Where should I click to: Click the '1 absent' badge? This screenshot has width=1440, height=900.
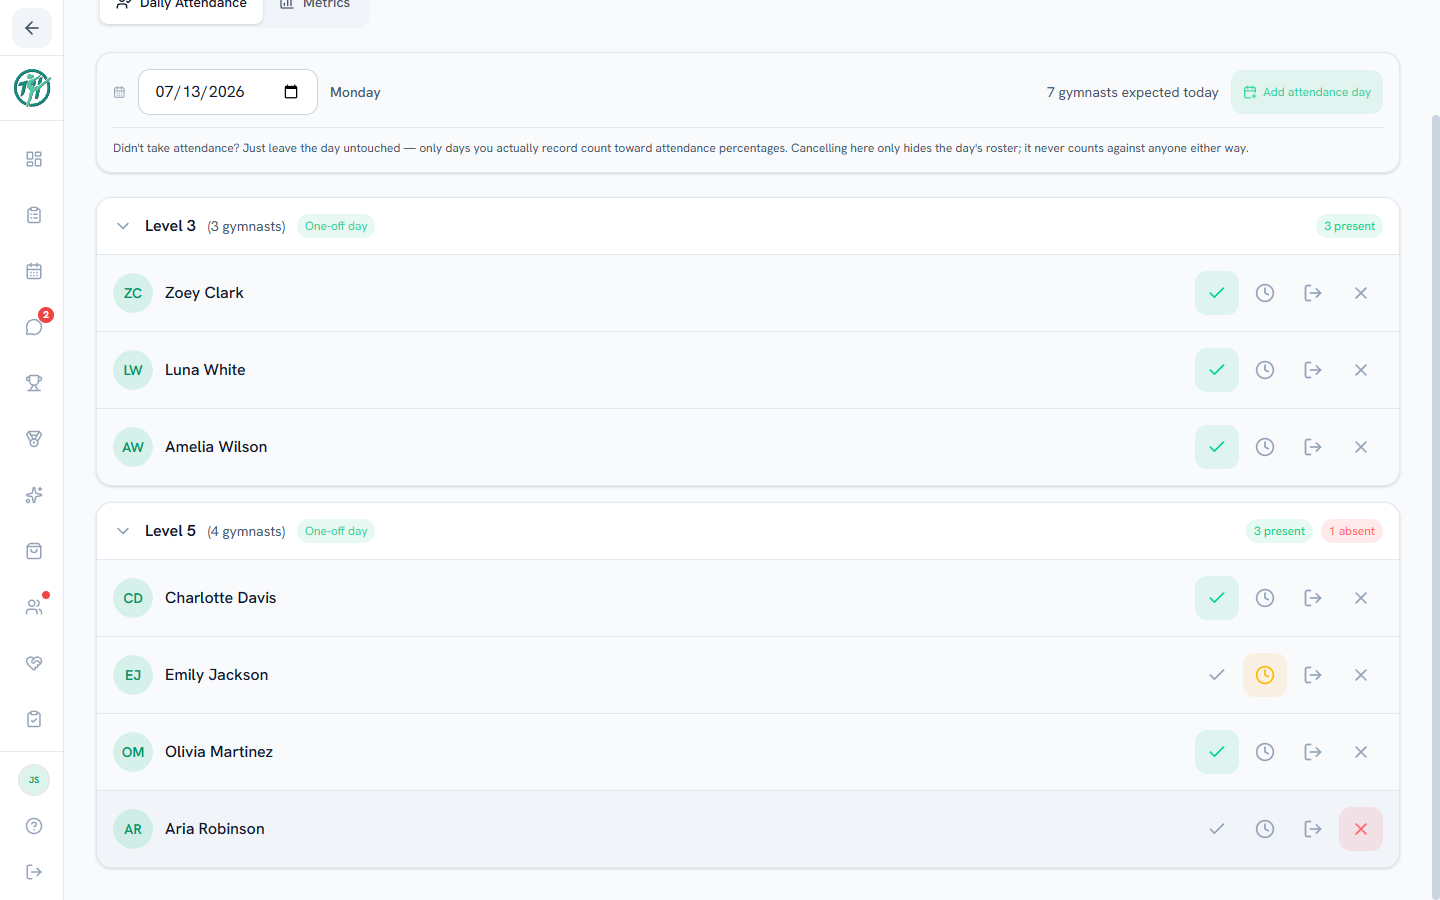(1352, 531)
